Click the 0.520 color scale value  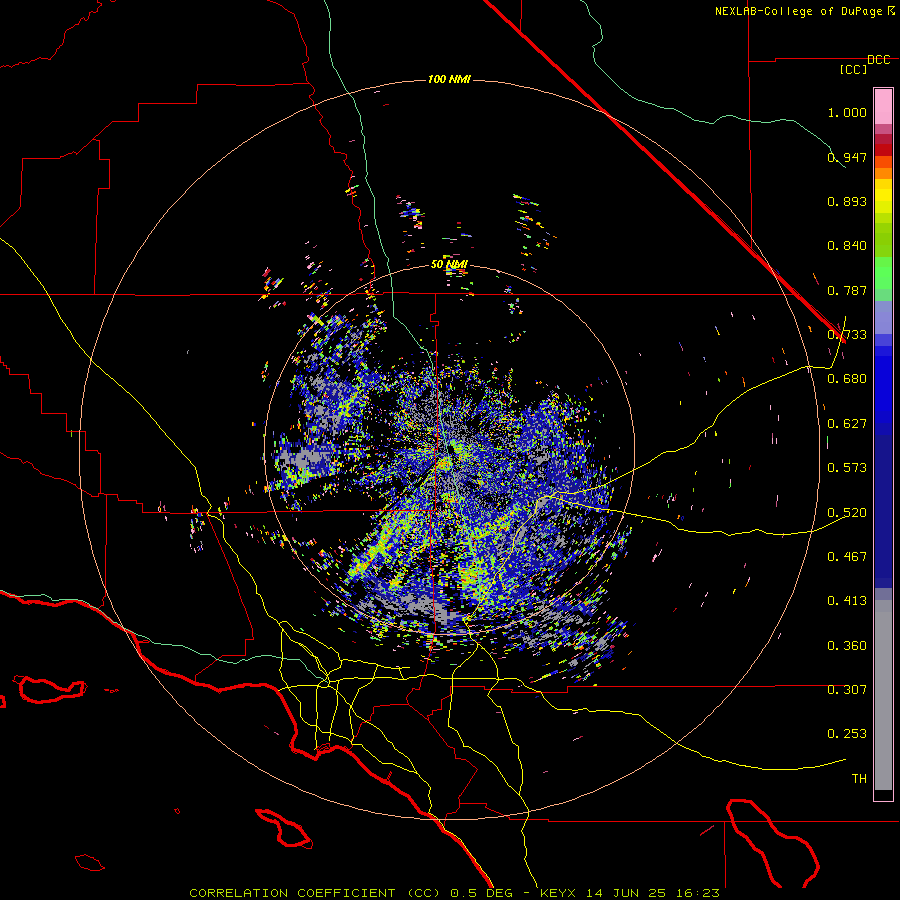[x=847, y=513]
